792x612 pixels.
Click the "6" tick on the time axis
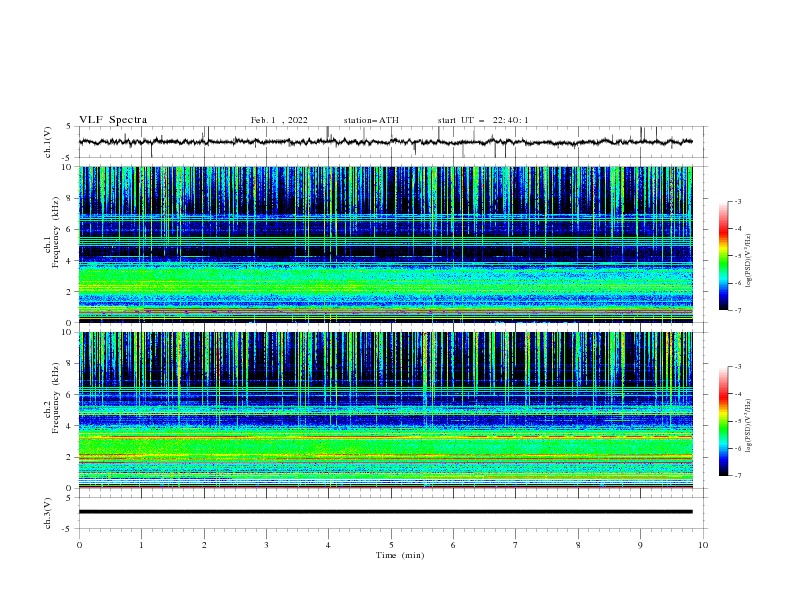(453, 545)
